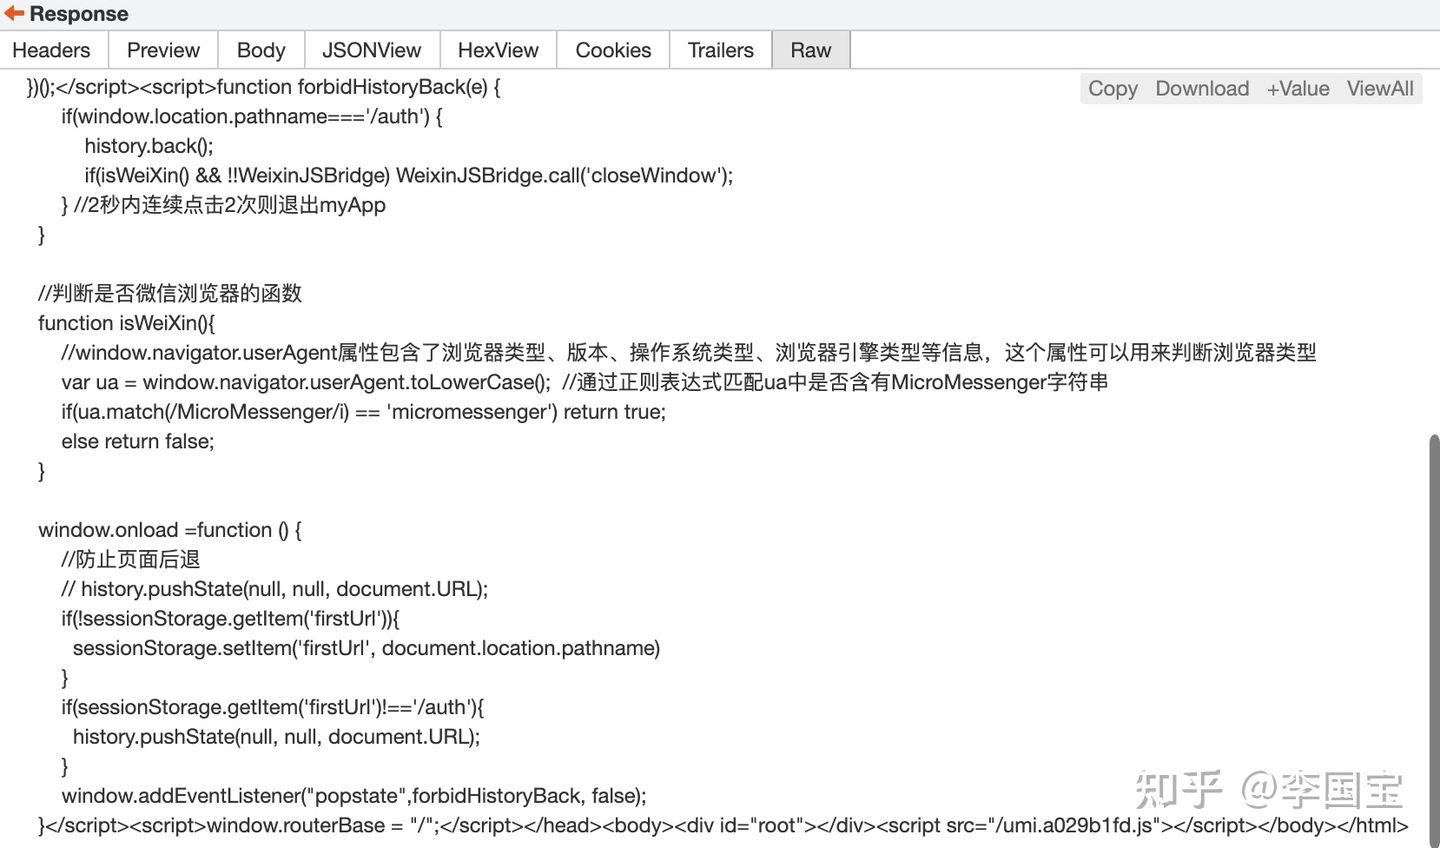The width and height of the screenshot is (1440, 848).
Task: Click the '//window.navigator.userAgent属性' comment line
Action: click(x=689, y=352)
